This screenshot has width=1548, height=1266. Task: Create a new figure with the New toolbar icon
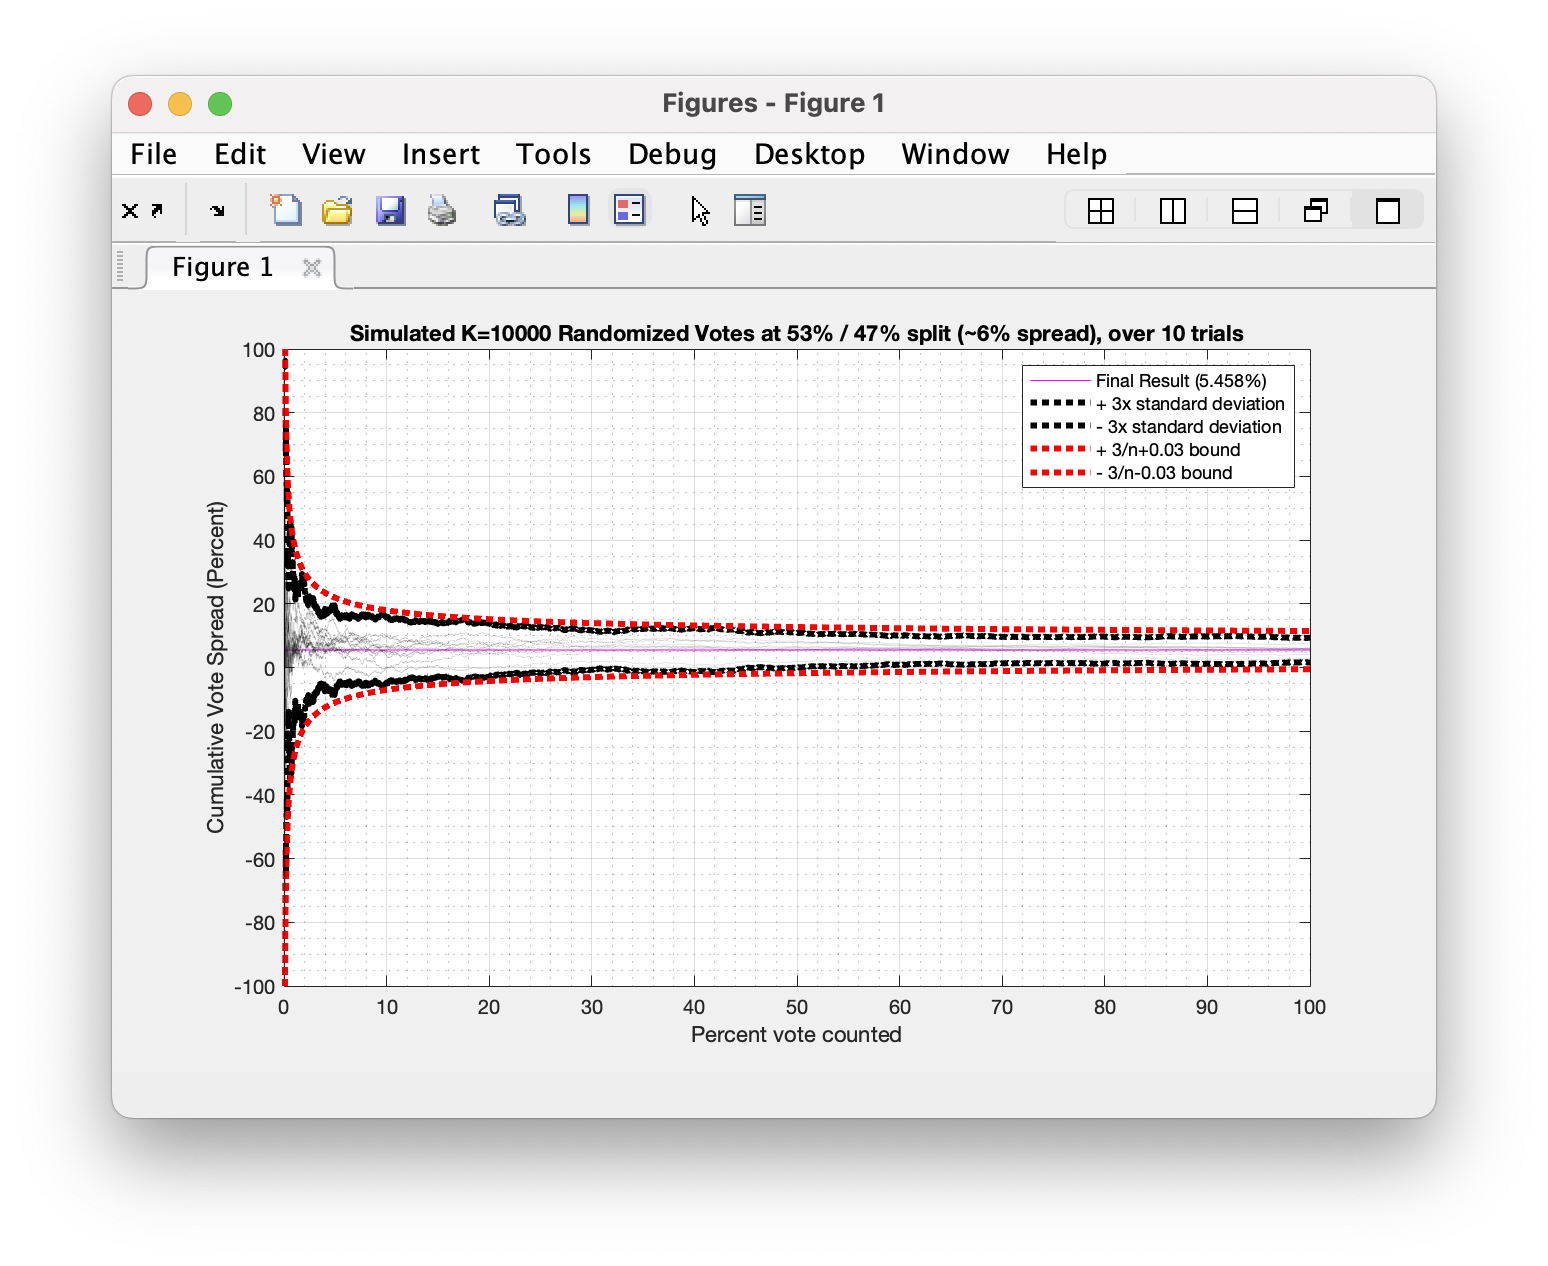pos(286,210)
